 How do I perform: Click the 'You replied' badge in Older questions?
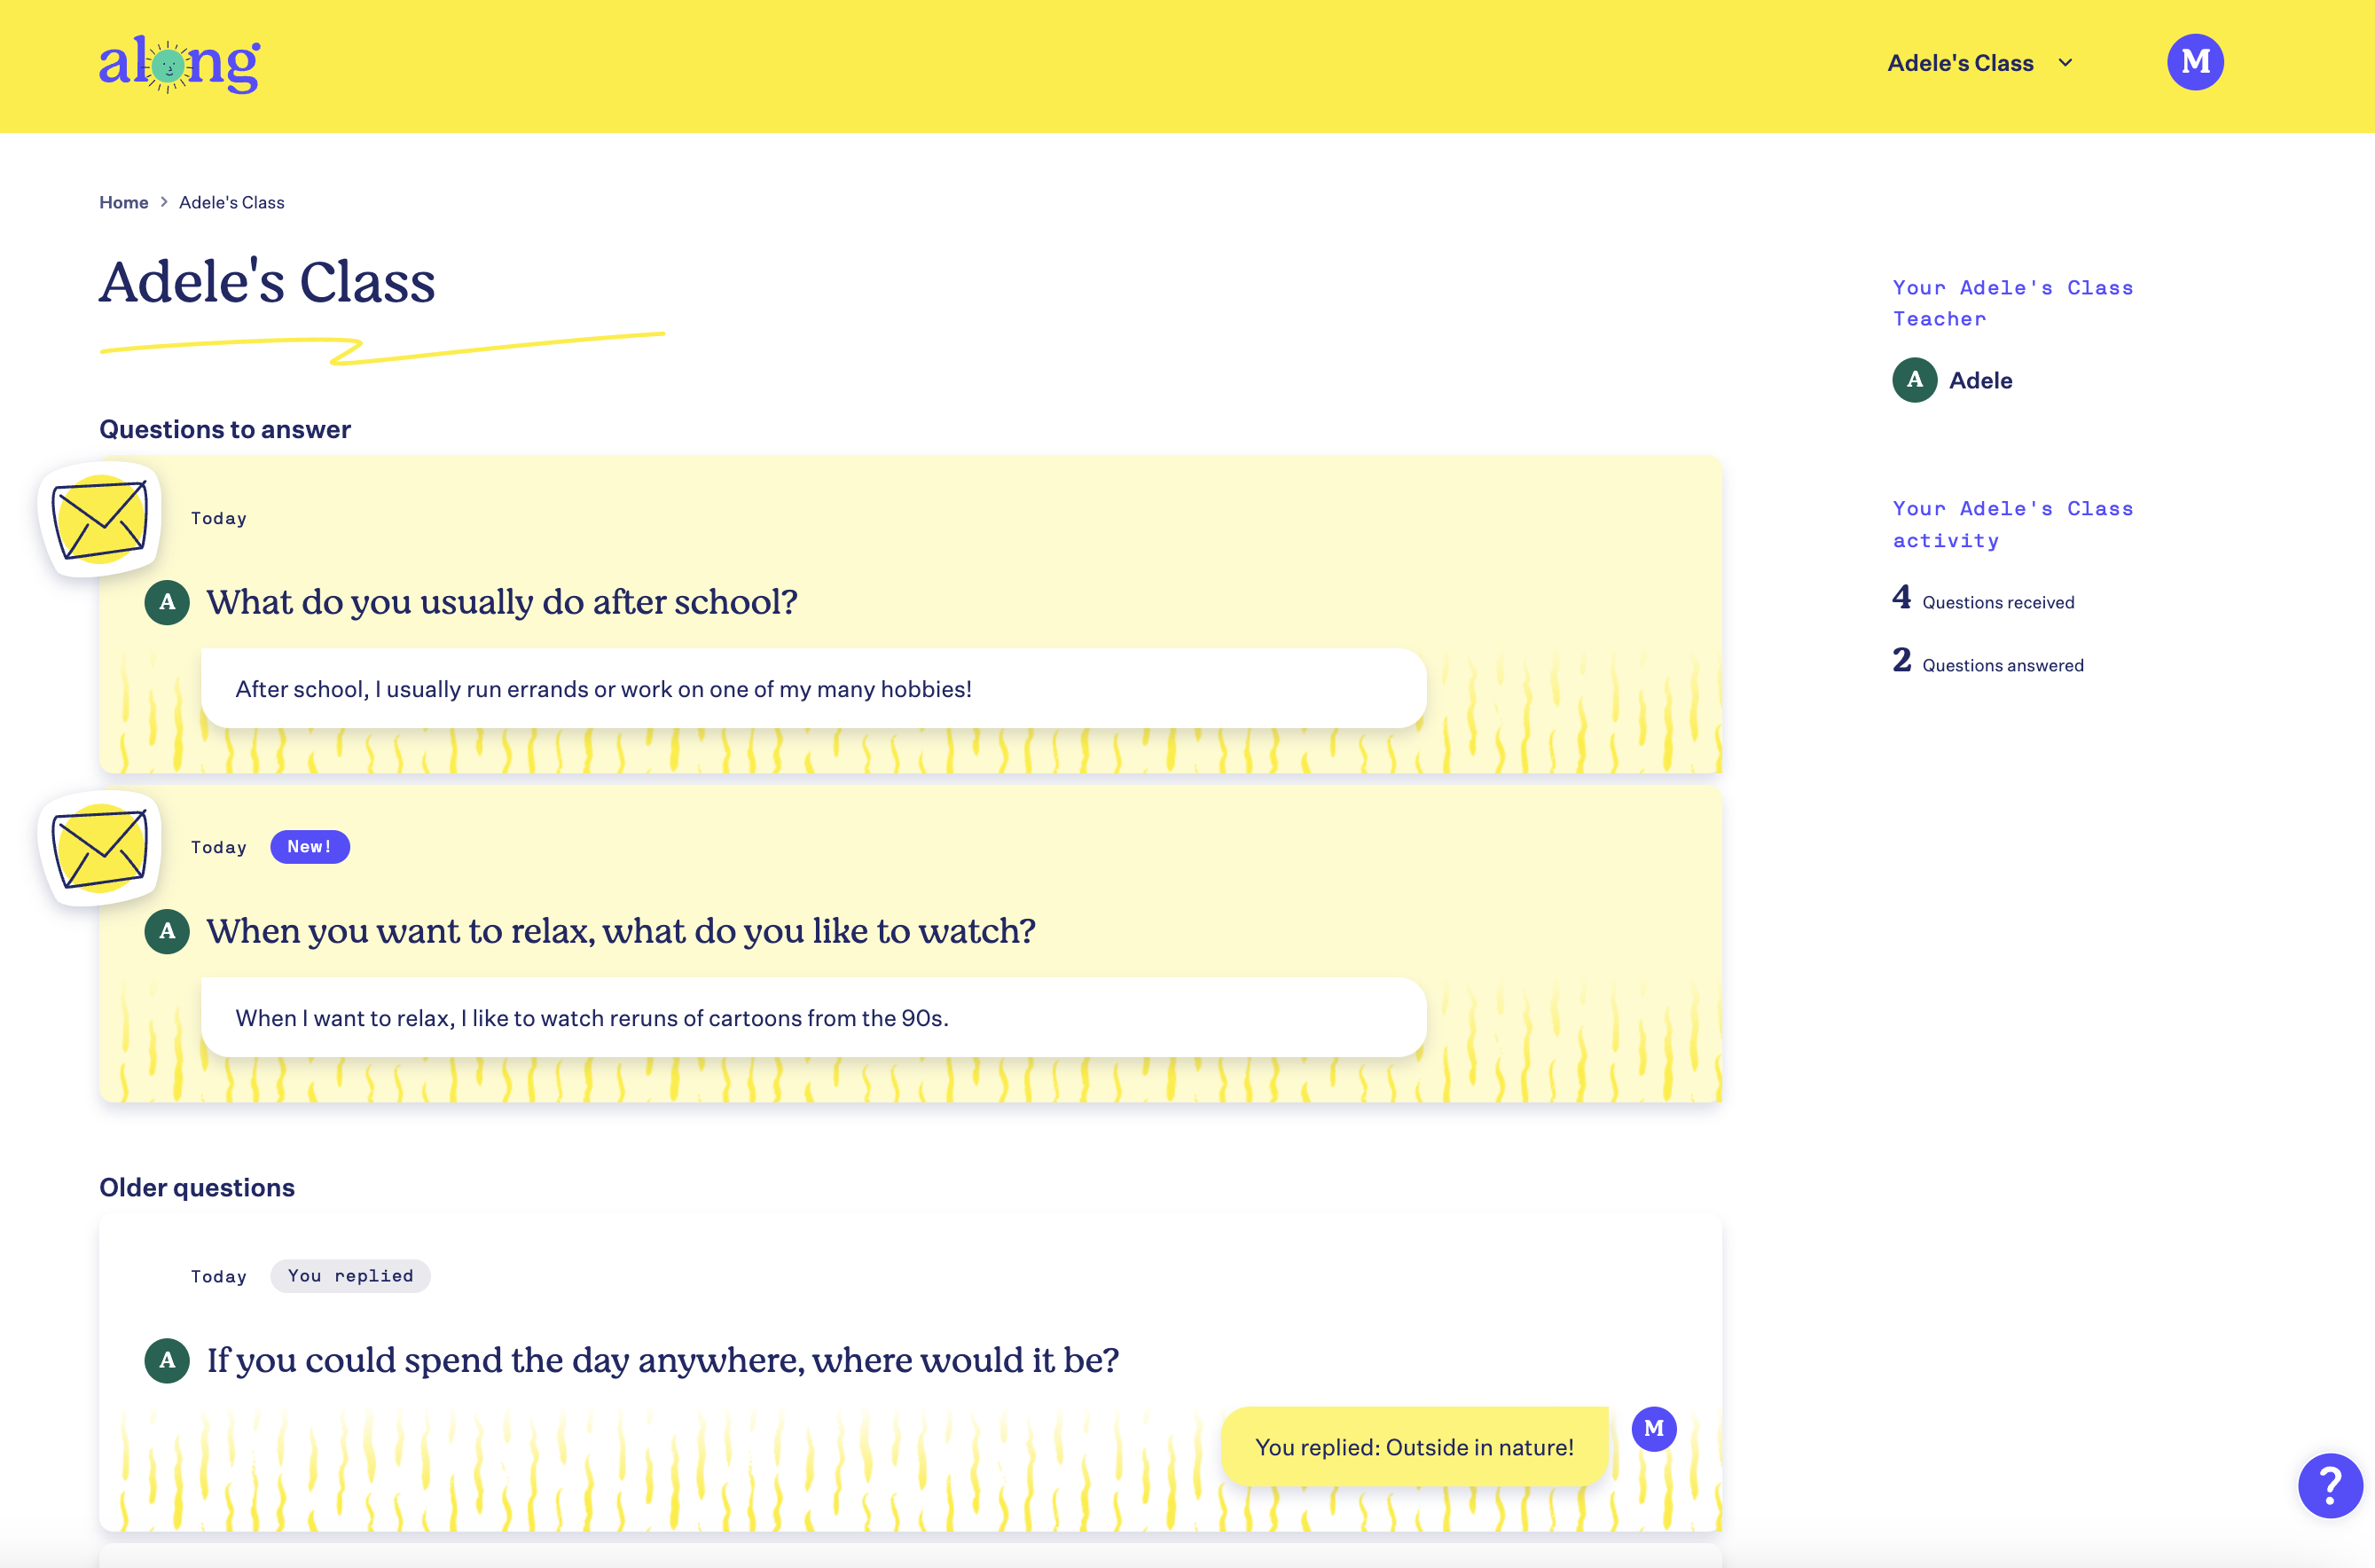[350, 1276]
